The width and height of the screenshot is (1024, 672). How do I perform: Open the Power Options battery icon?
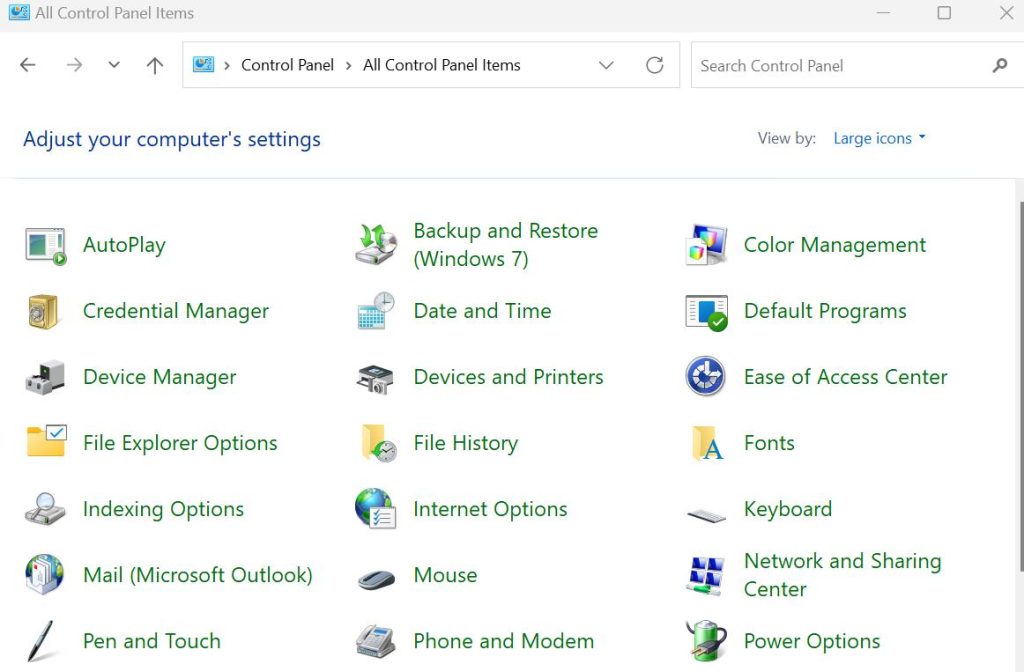click(x=706, y=641)
